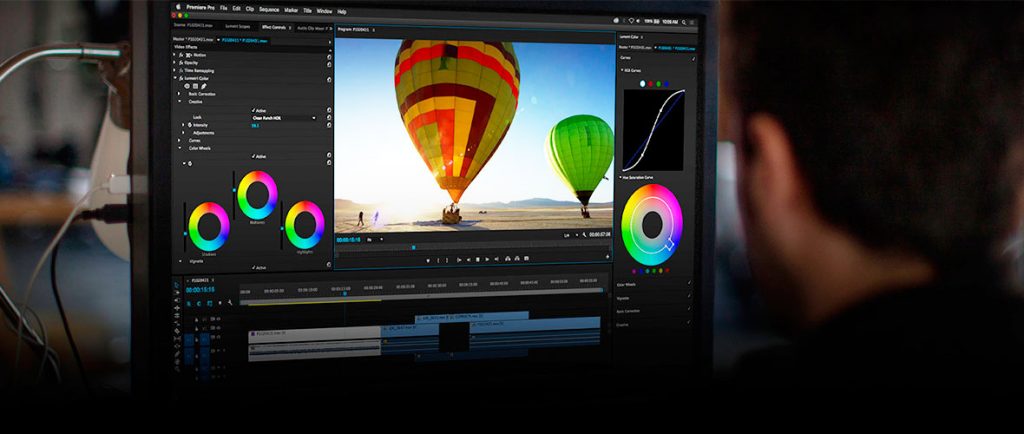1024x434 pixels.
Task: Select the ellipse mask icon under Lumetri Color
Action: click(186, 87)
